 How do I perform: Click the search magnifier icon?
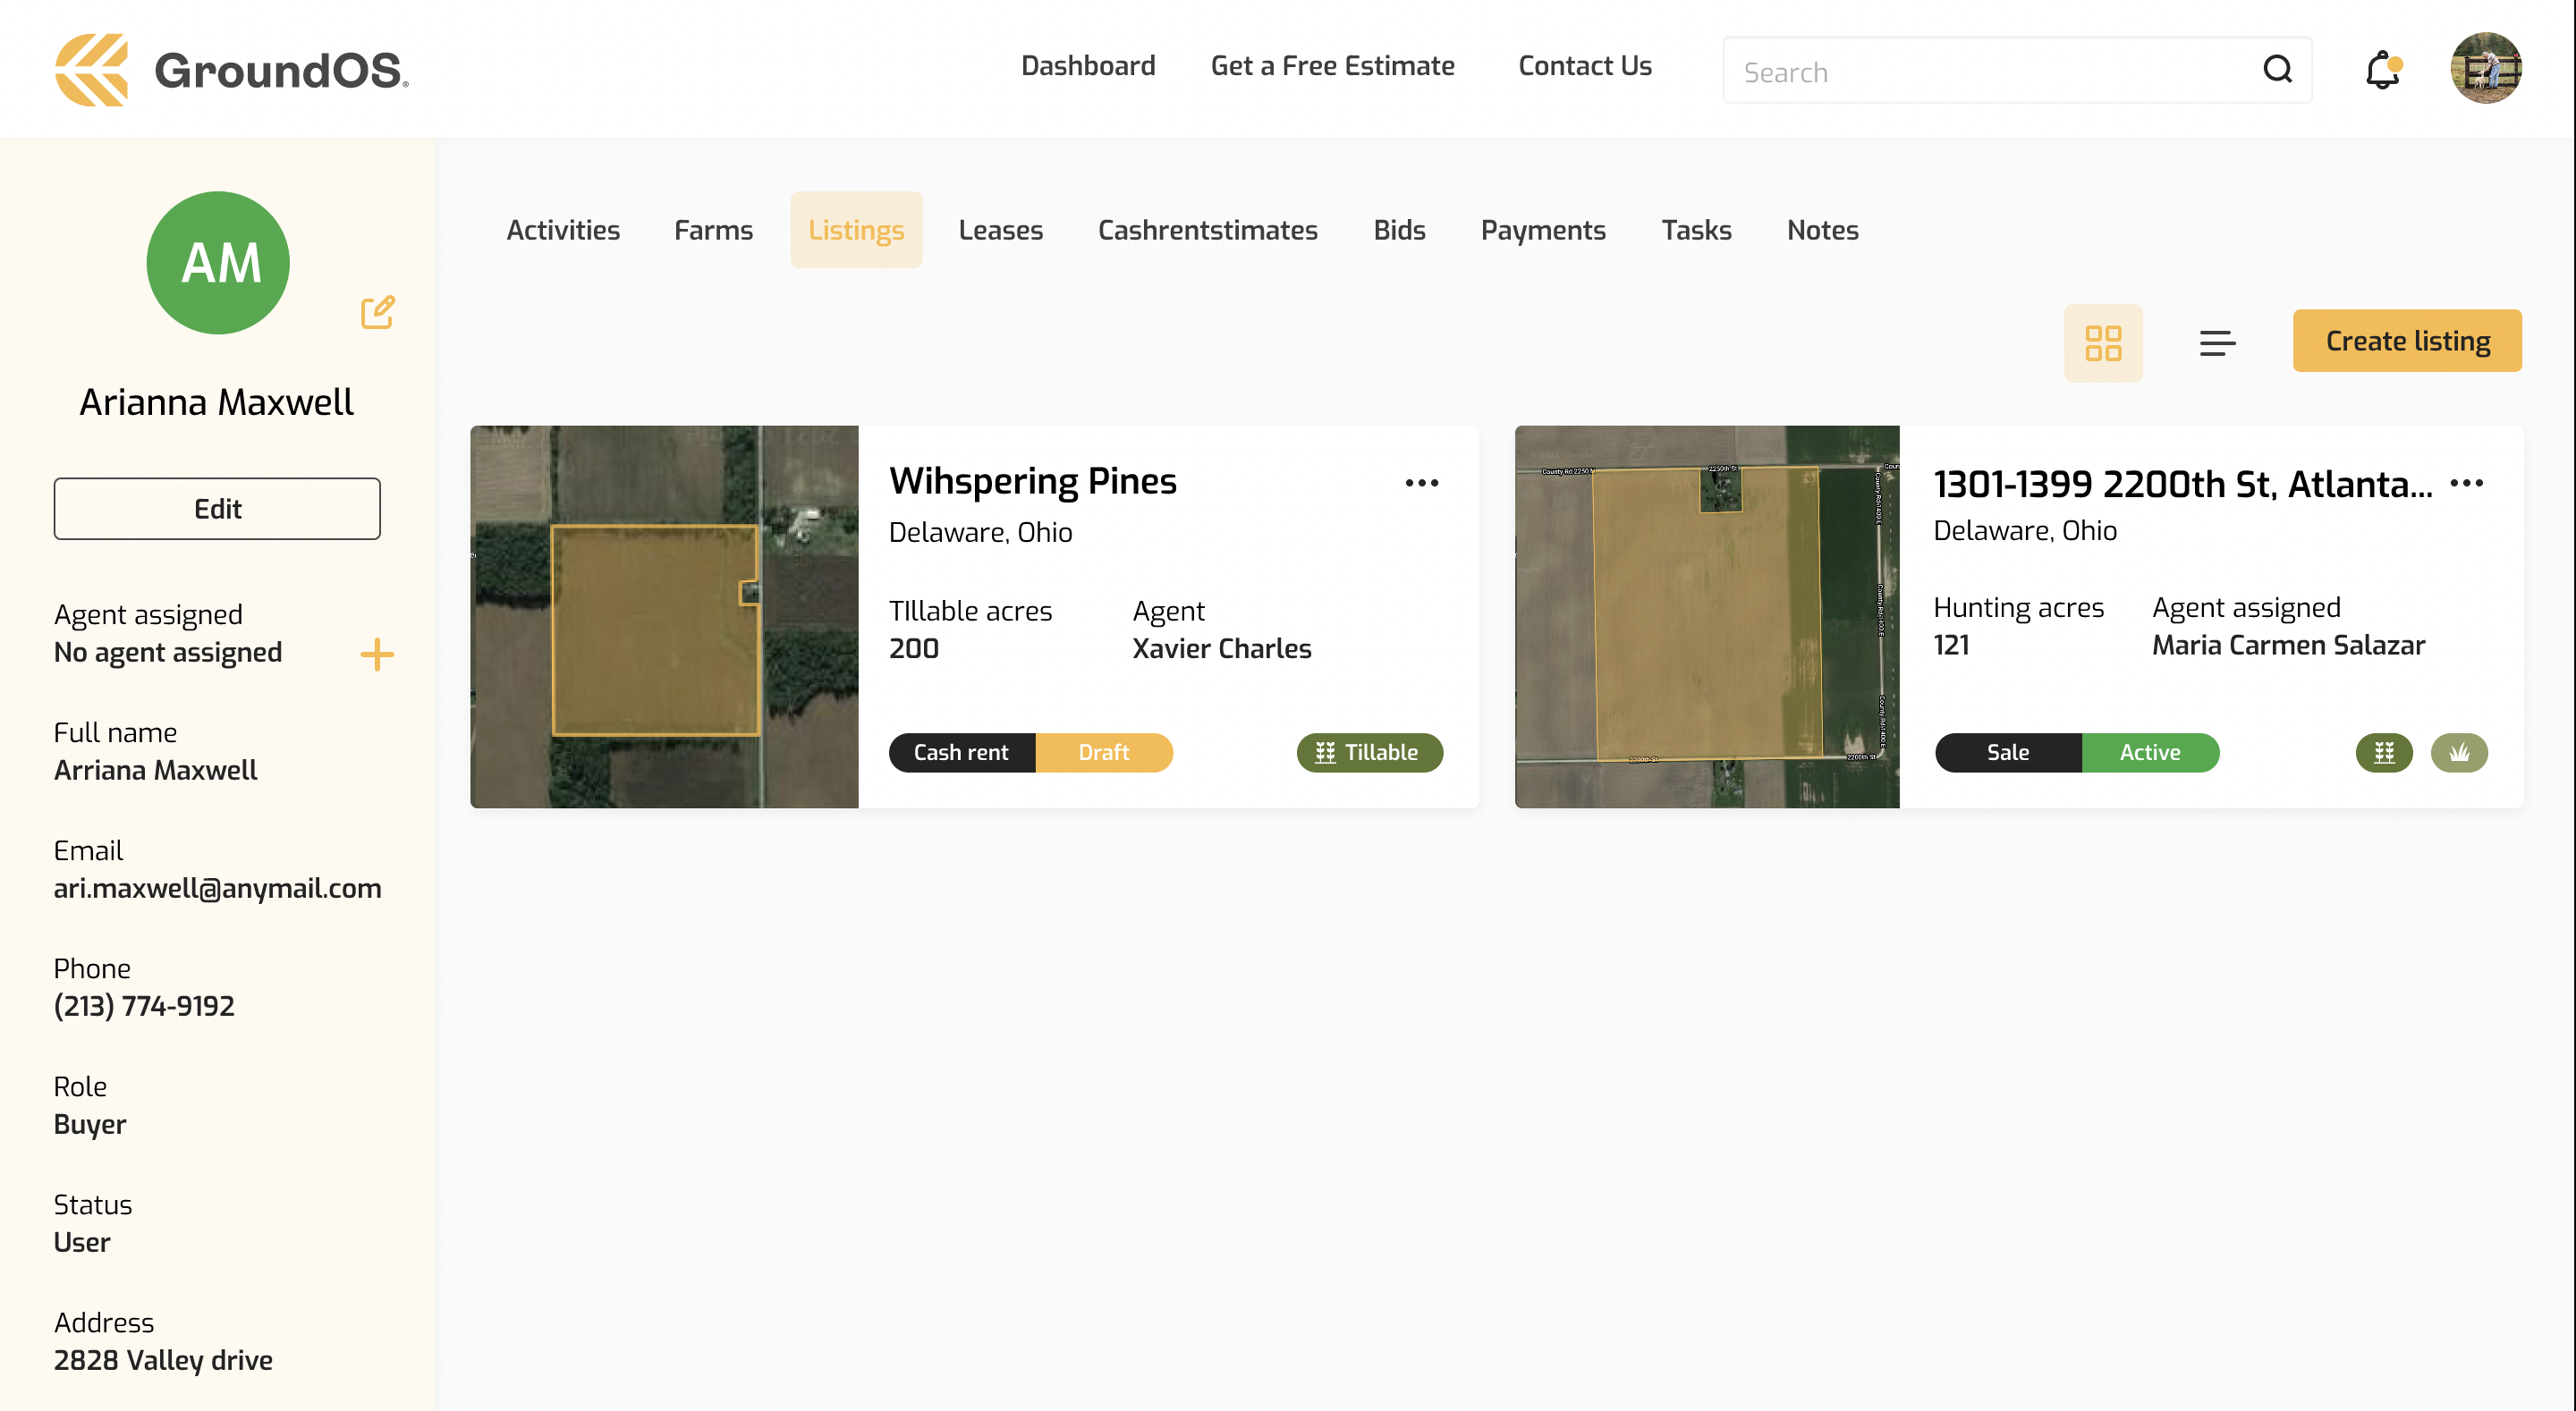(x=2277, y=70)
